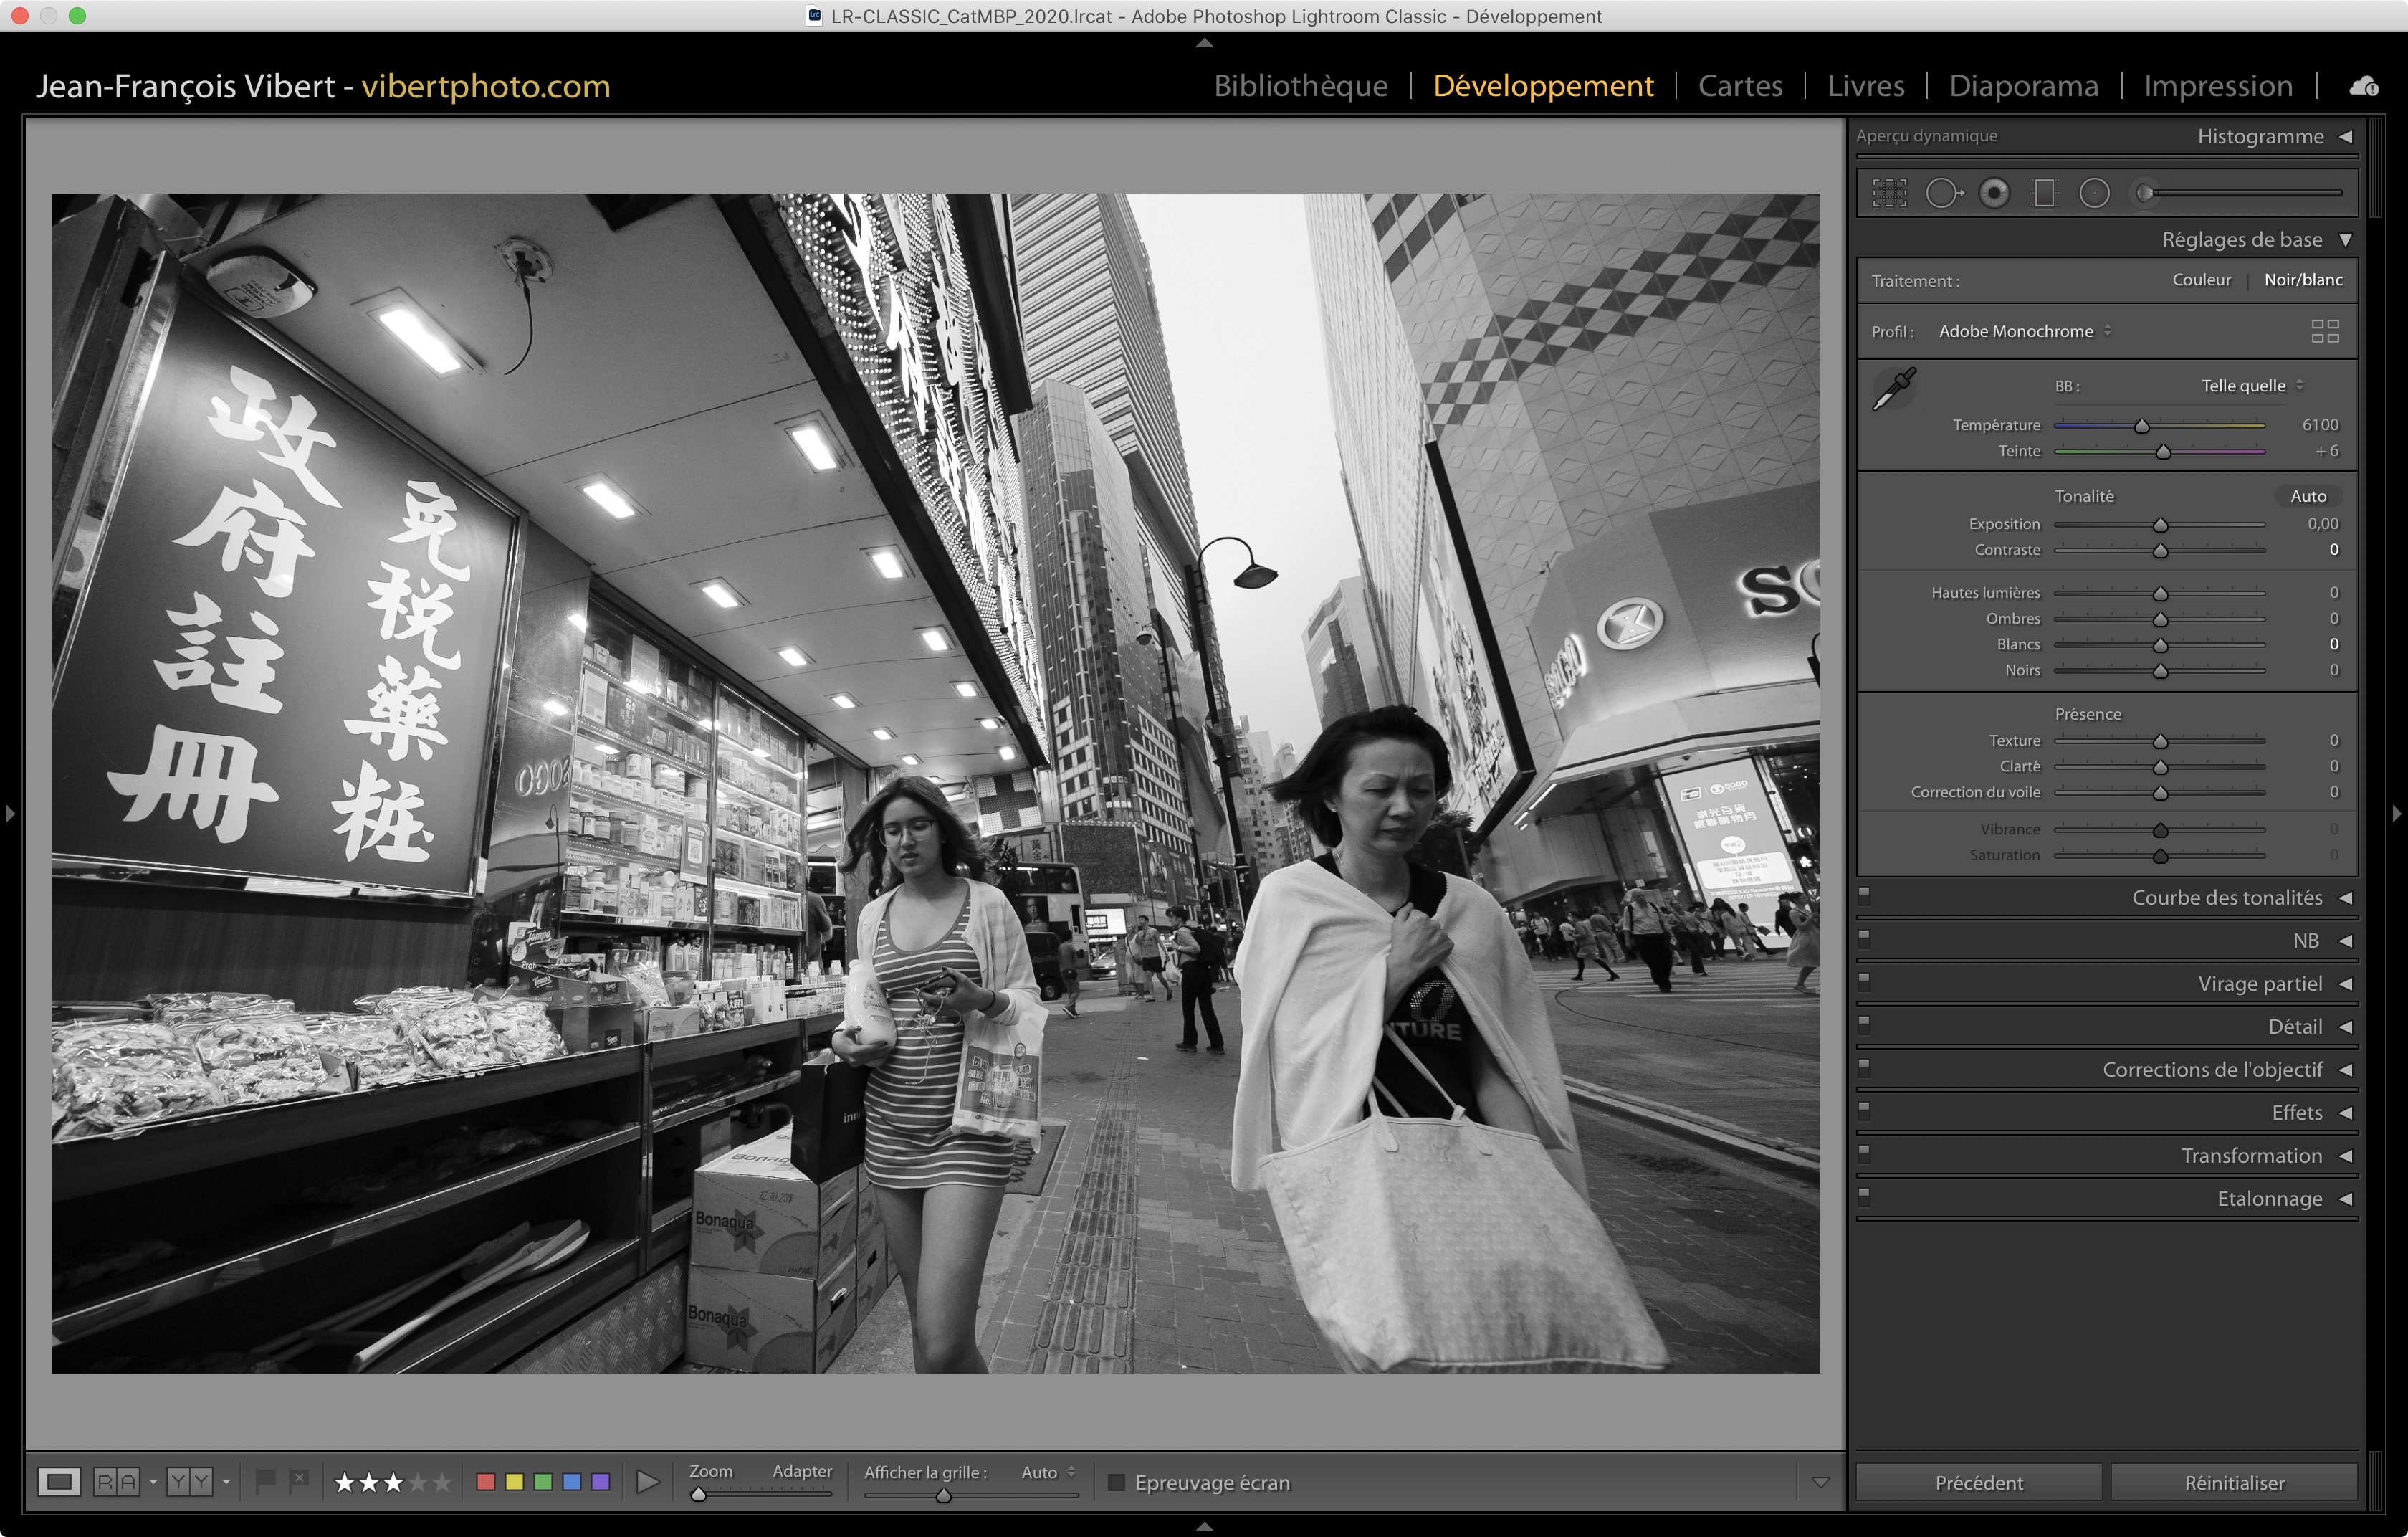Screen dimensions: 2408x1537
Task: Pick the white balance eyedropper
Action: tap(1894, 389)
